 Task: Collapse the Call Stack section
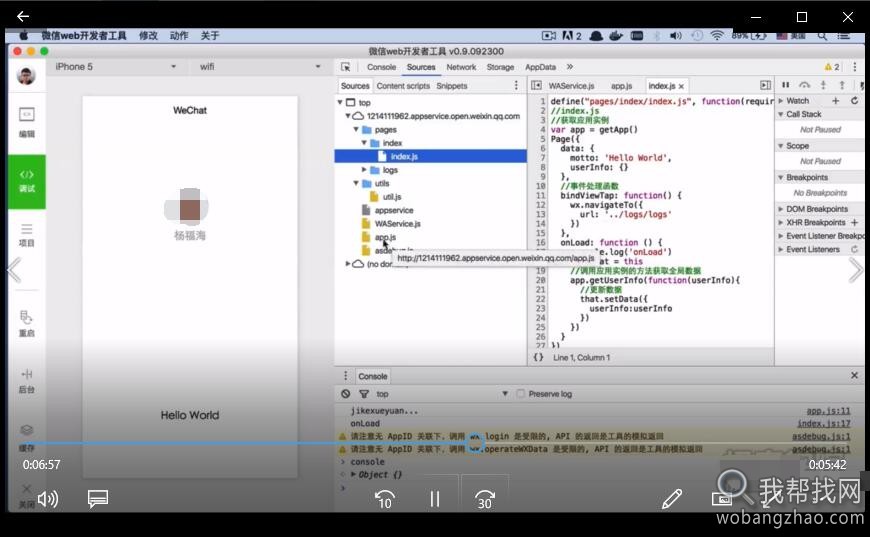(x=781, y=114)
